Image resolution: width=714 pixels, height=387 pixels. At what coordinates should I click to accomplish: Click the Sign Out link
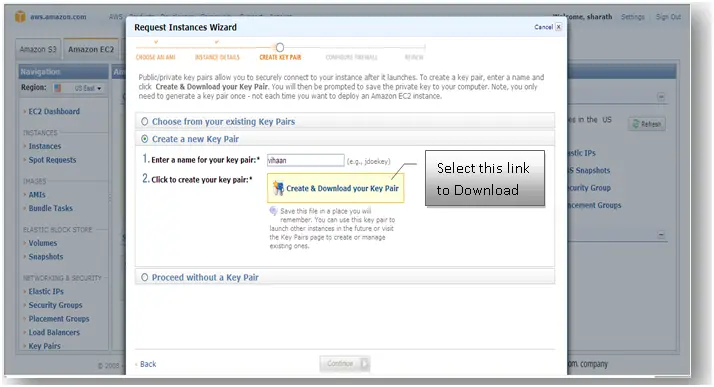tap(668, 17)
